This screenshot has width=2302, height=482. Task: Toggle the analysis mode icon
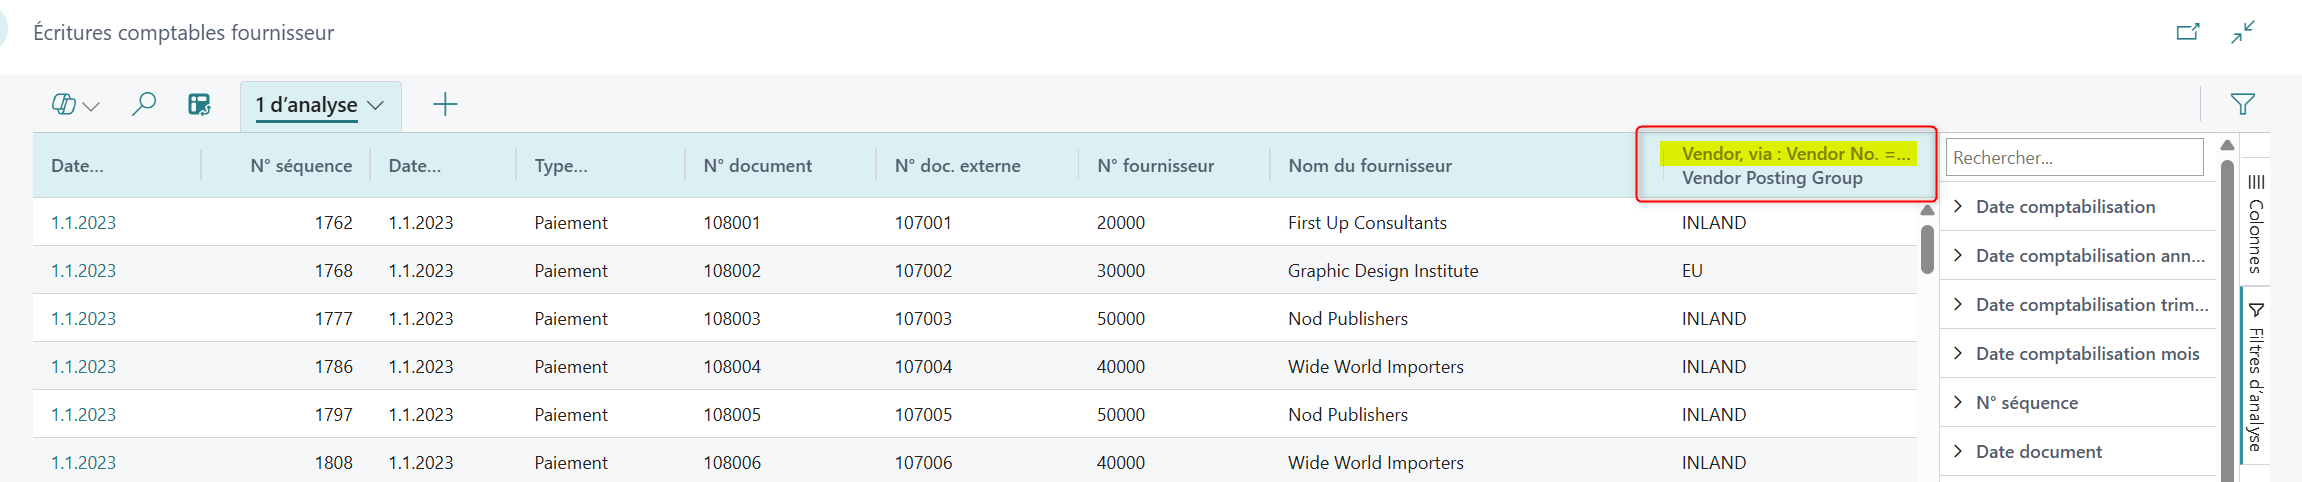199,104
